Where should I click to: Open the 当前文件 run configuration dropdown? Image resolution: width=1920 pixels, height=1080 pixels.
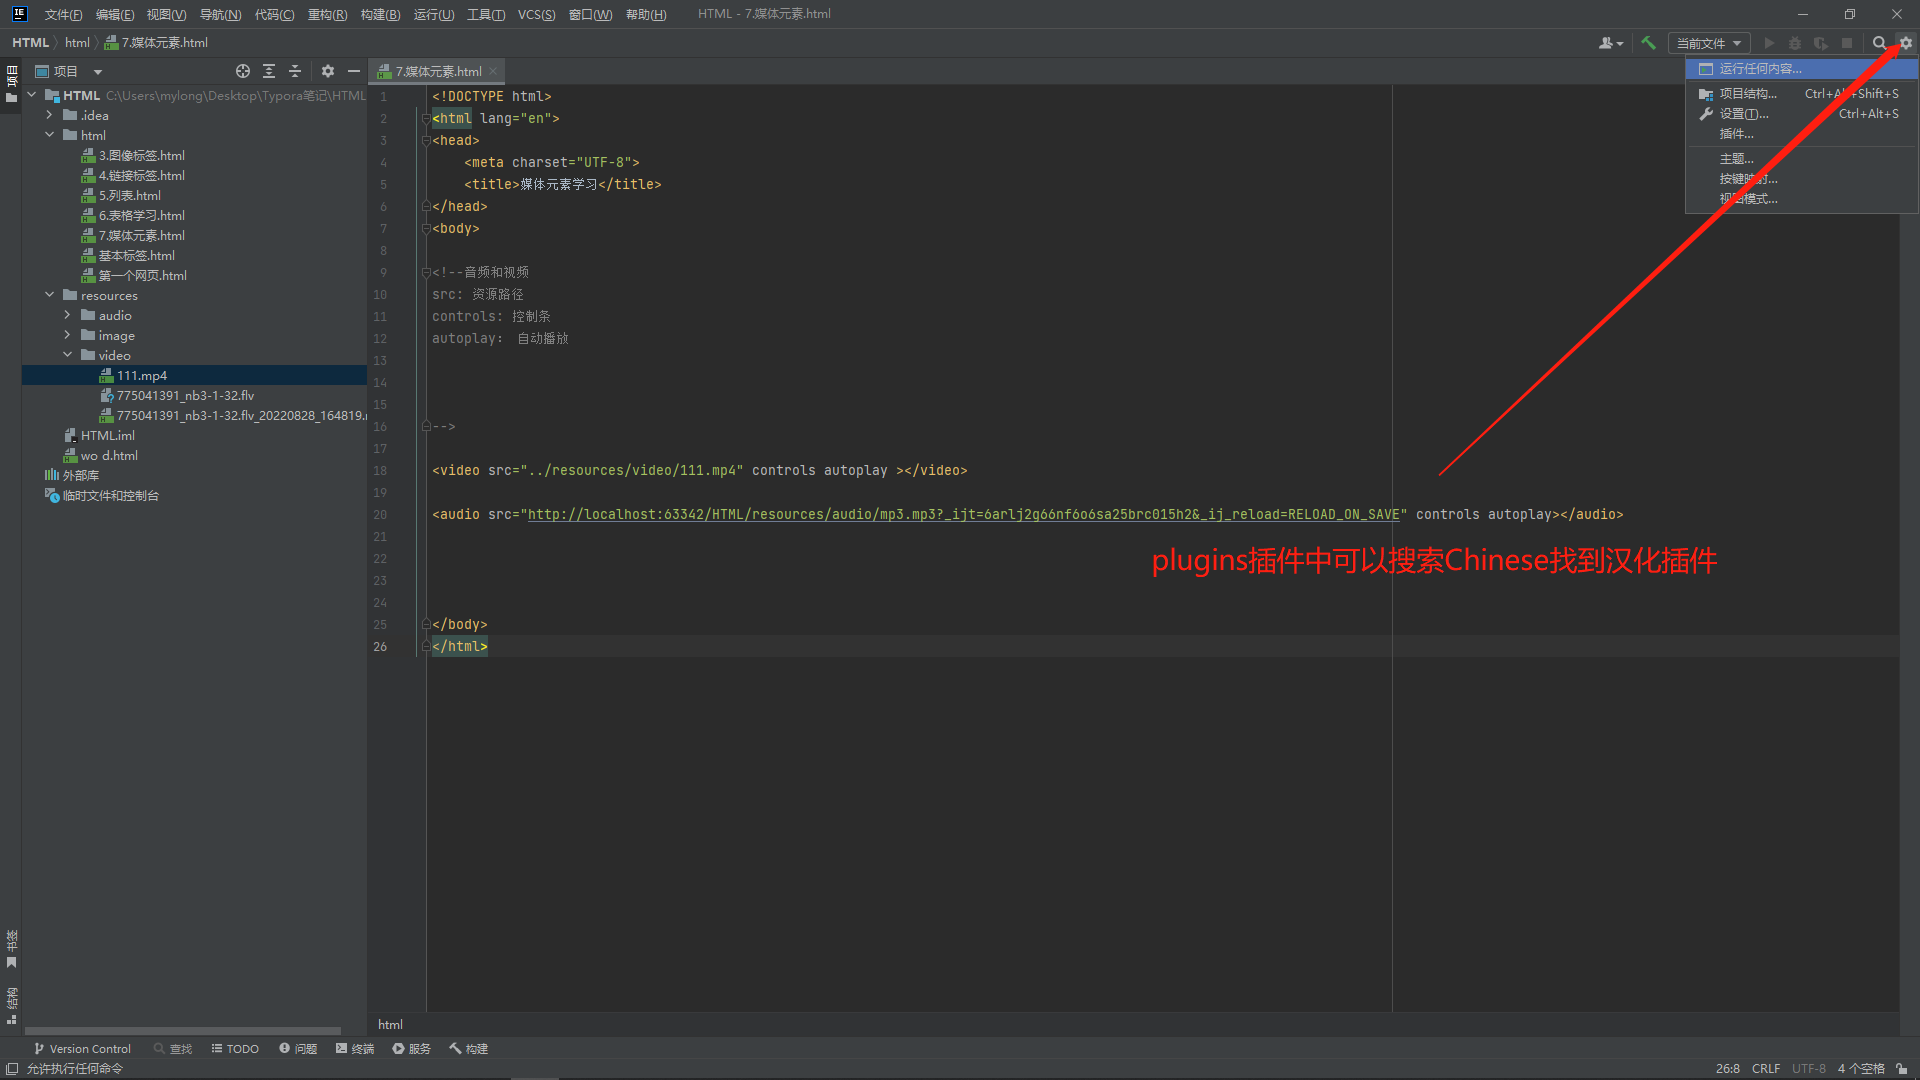(x=1709, y=43)
